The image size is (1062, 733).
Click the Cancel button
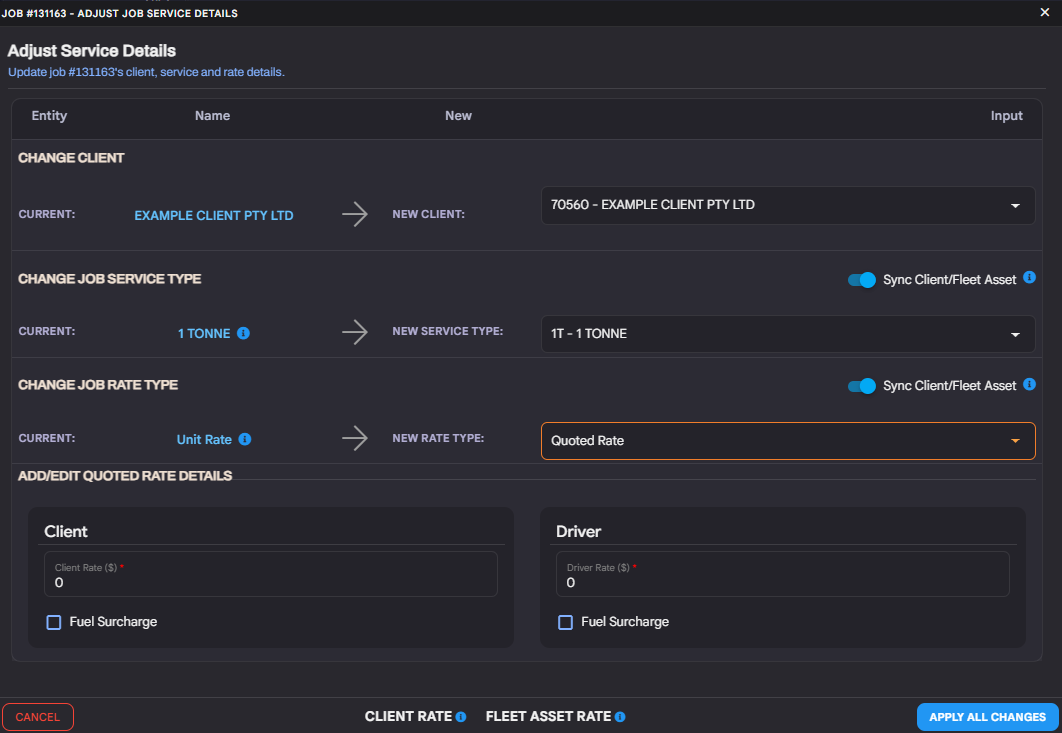coord(38,717)
